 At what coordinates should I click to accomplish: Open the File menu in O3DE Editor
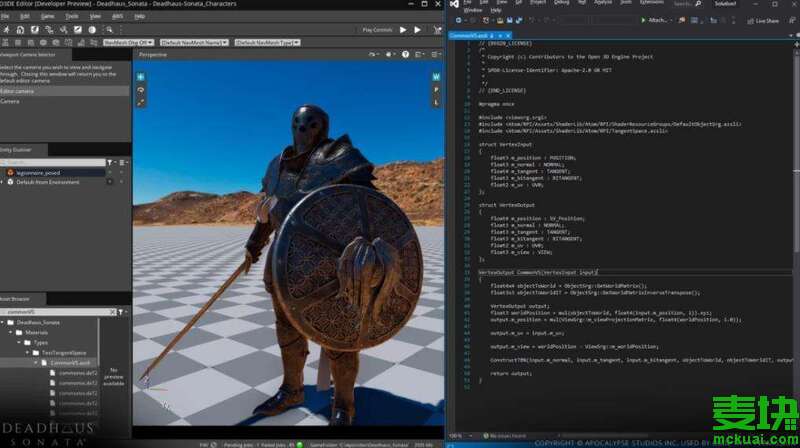tap(5, 16)
